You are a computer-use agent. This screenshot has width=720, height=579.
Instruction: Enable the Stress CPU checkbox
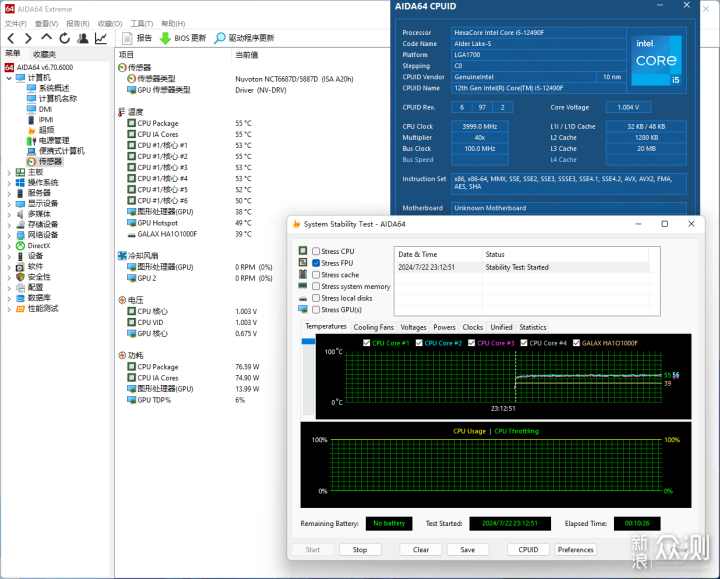(x=316, y=251)
